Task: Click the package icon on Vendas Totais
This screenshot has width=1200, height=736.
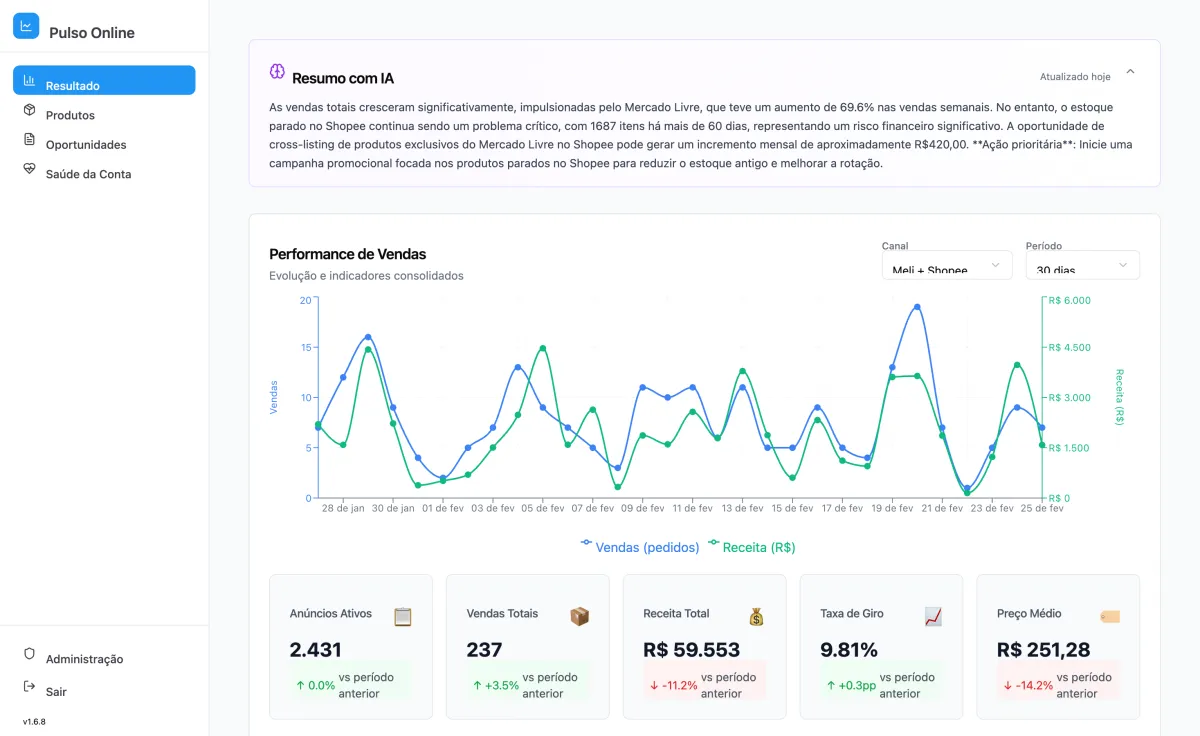Action: click(x=580, y=617)
